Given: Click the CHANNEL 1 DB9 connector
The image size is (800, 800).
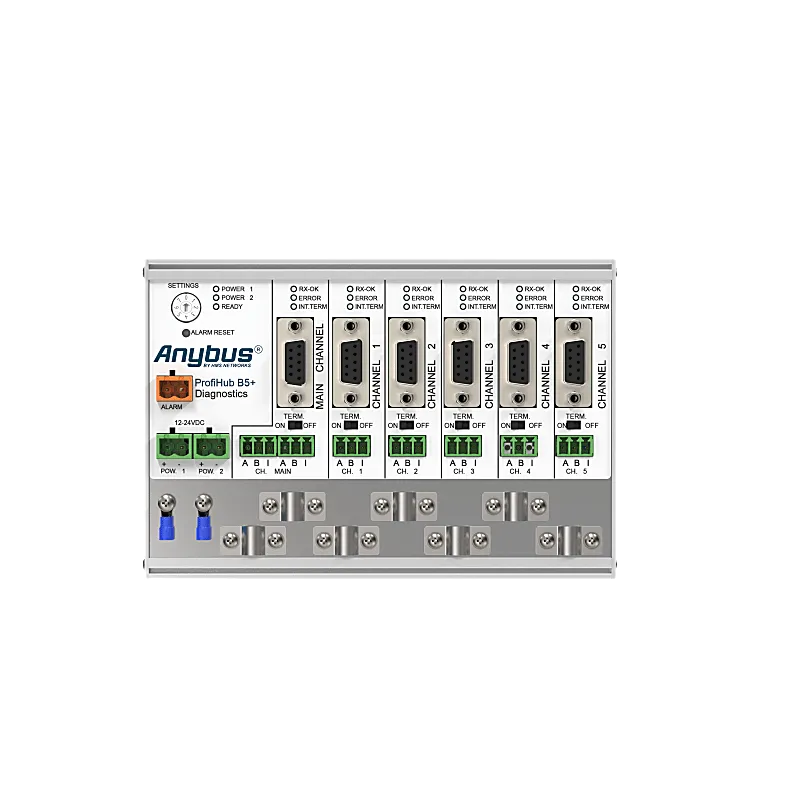Looking at the screenshot, I should pos(351,362).
